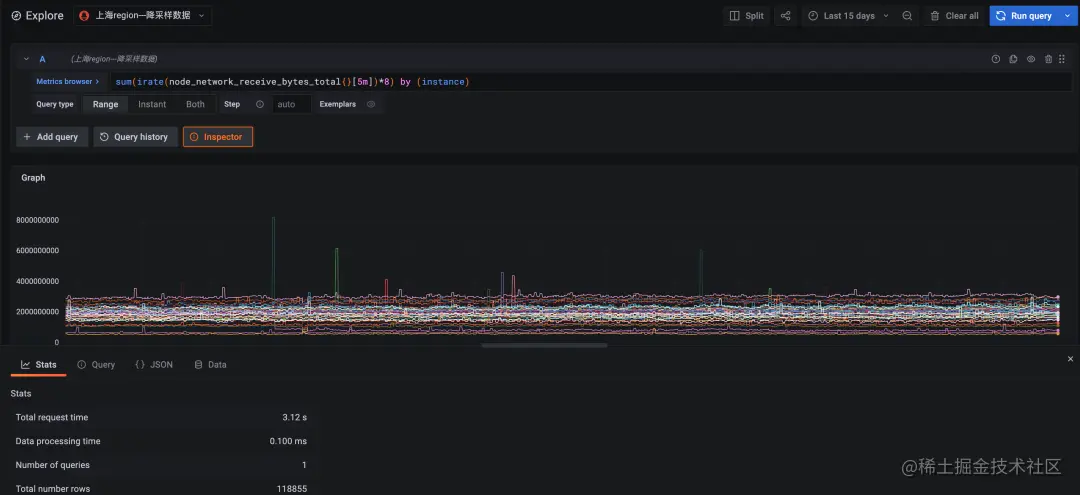Click the Graph panel title

[x=33, y=178]
